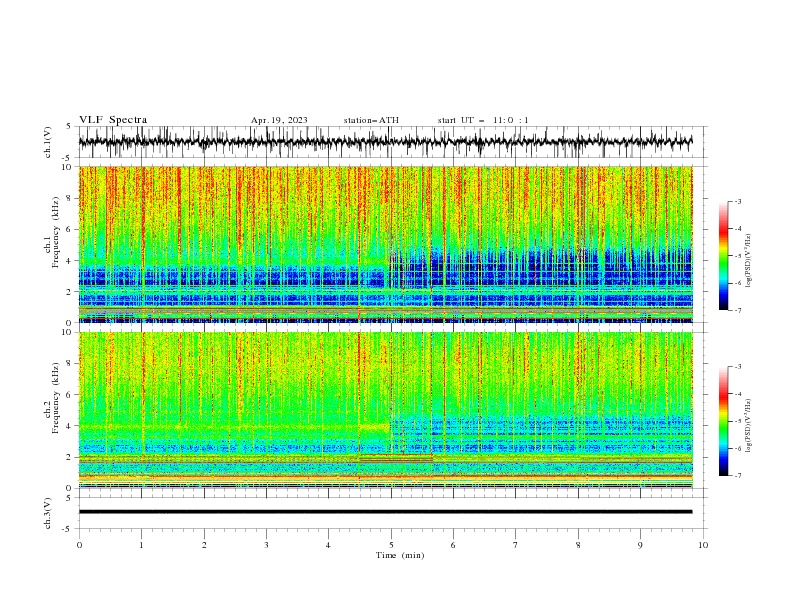Click the ch.1 "Frequency (kHz)" axis label

(56, 232)
